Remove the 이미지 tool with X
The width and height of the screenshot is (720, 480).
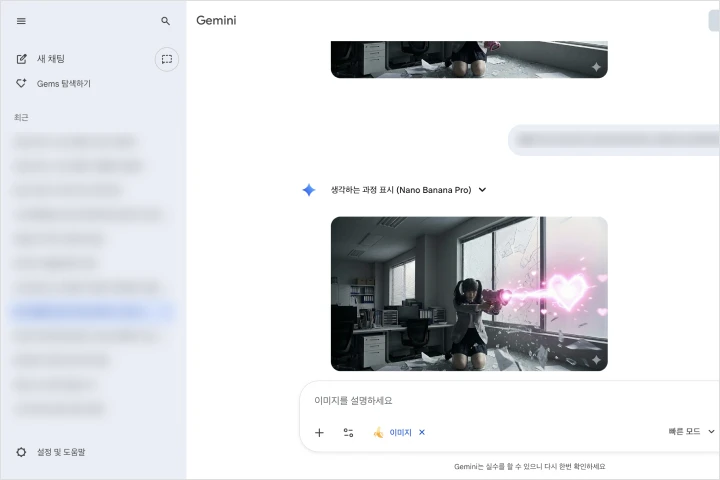422,432
